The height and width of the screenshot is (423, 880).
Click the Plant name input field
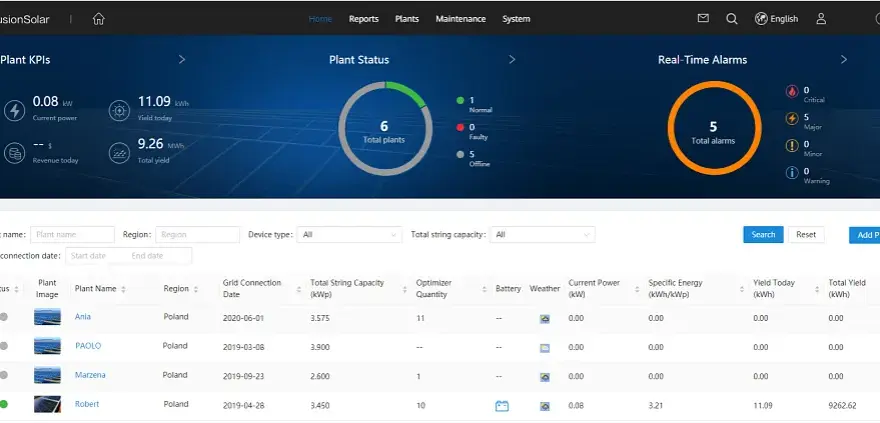click(72, 235)
